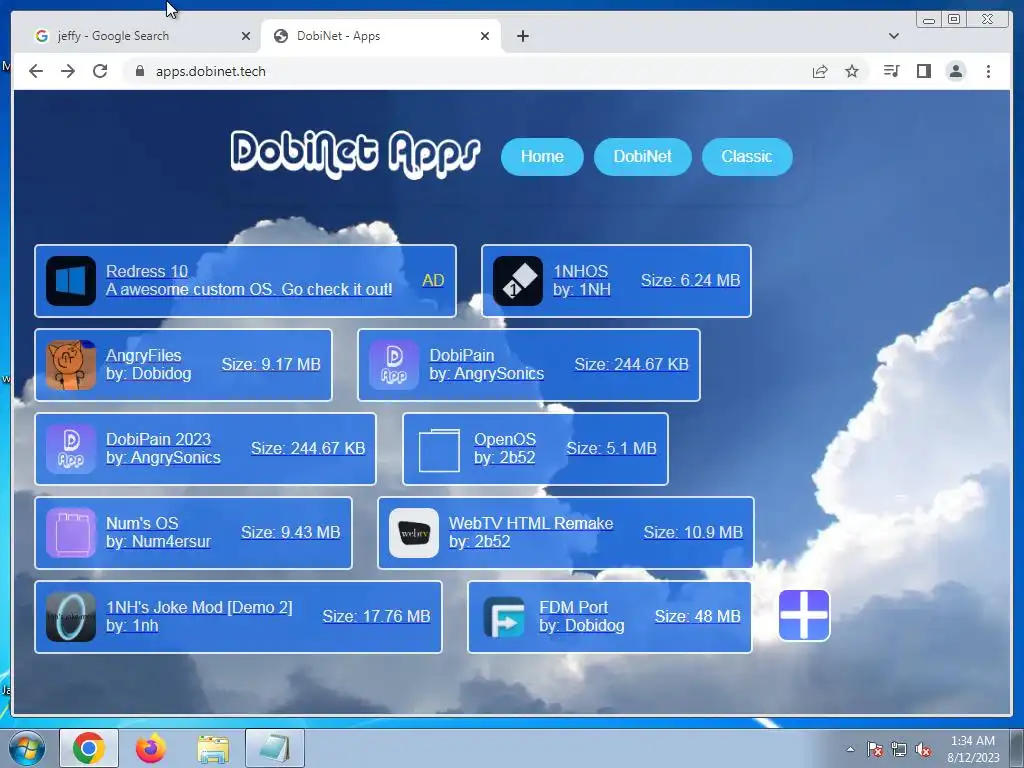
Task: Open Firefox from the taskbar
Action: [150, 748]
